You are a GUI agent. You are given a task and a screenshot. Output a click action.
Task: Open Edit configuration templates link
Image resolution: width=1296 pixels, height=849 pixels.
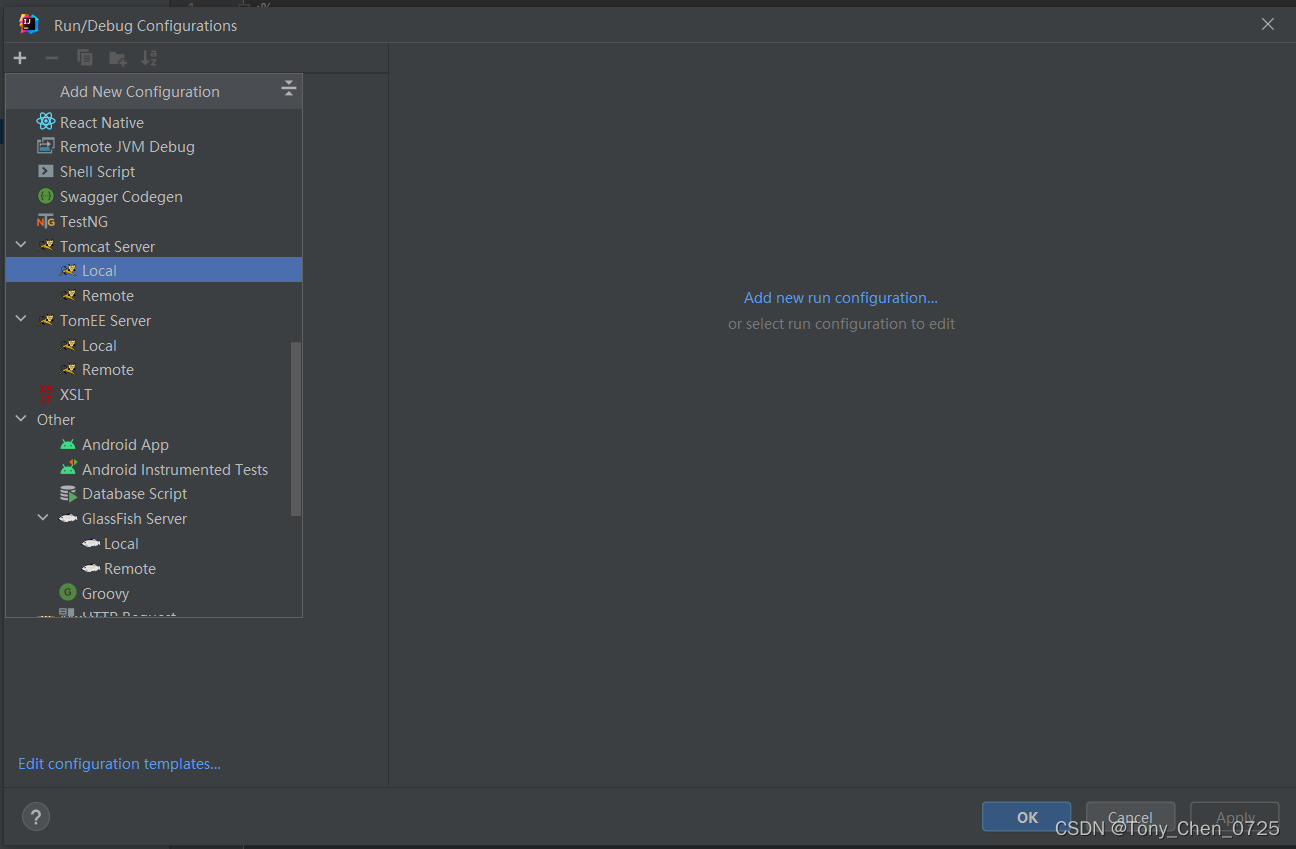point(119,763)
